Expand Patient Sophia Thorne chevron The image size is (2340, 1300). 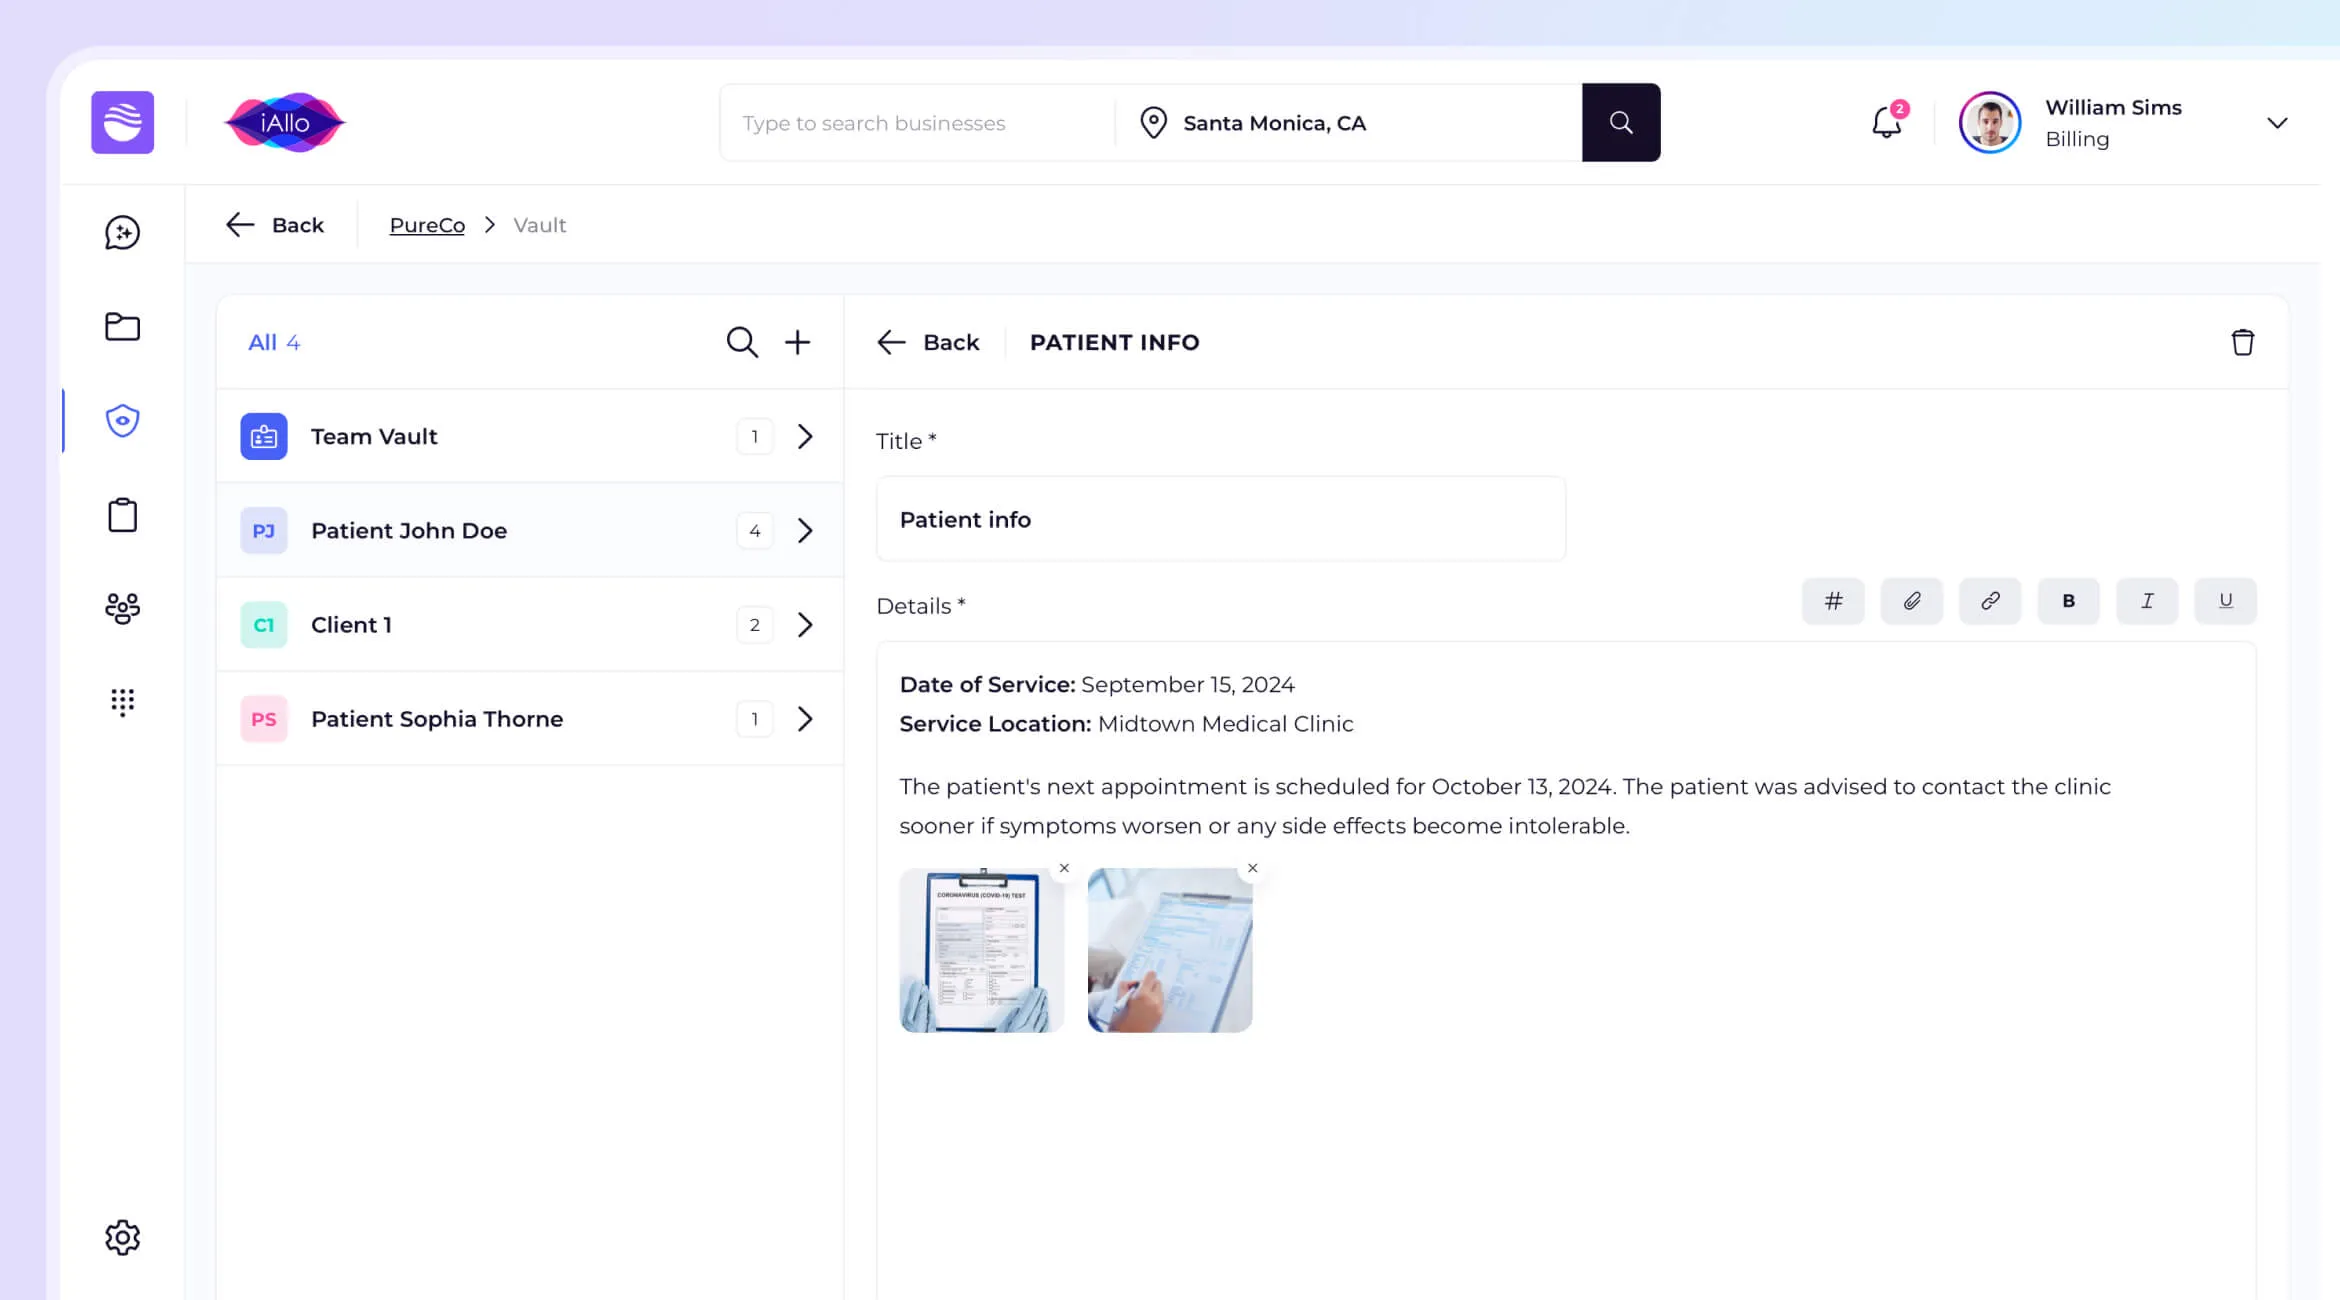(805, 718)
